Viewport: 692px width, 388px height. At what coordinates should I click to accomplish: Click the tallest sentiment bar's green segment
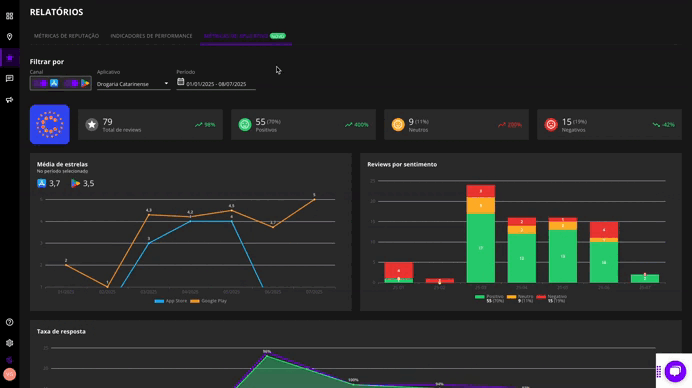click(x=481, y=248)
